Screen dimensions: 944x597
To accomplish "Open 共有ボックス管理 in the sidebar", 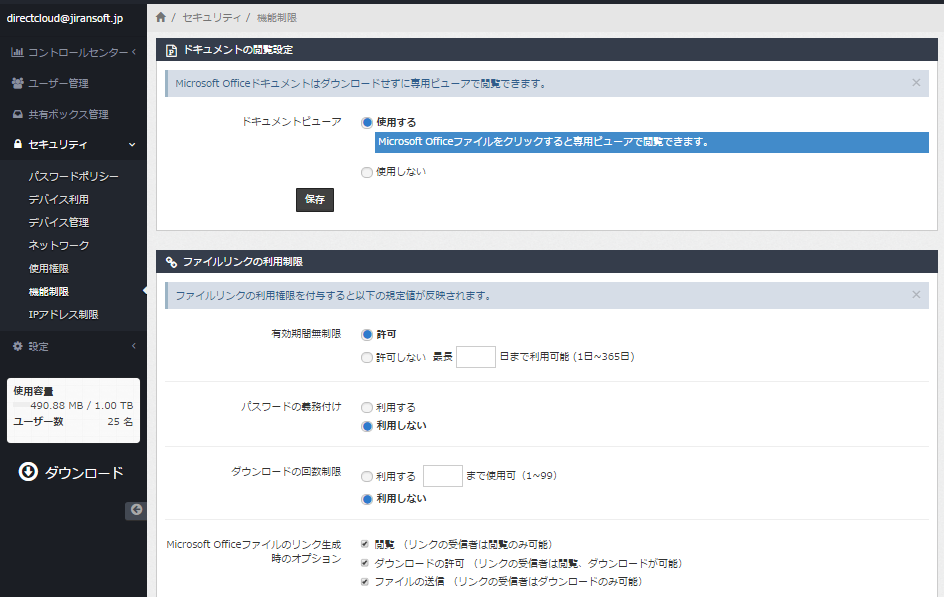I will click(68, 114).
